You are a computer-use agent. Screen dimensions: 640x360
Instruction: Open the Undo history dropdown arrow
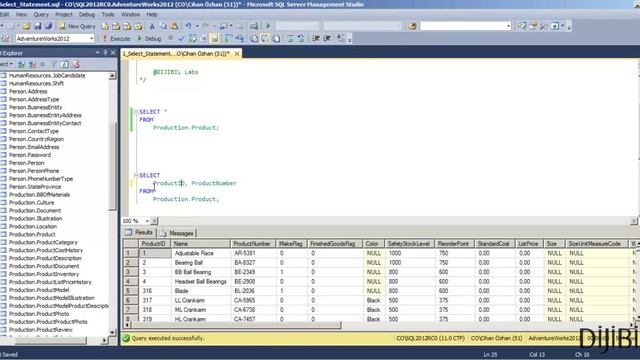coord(197,26)
